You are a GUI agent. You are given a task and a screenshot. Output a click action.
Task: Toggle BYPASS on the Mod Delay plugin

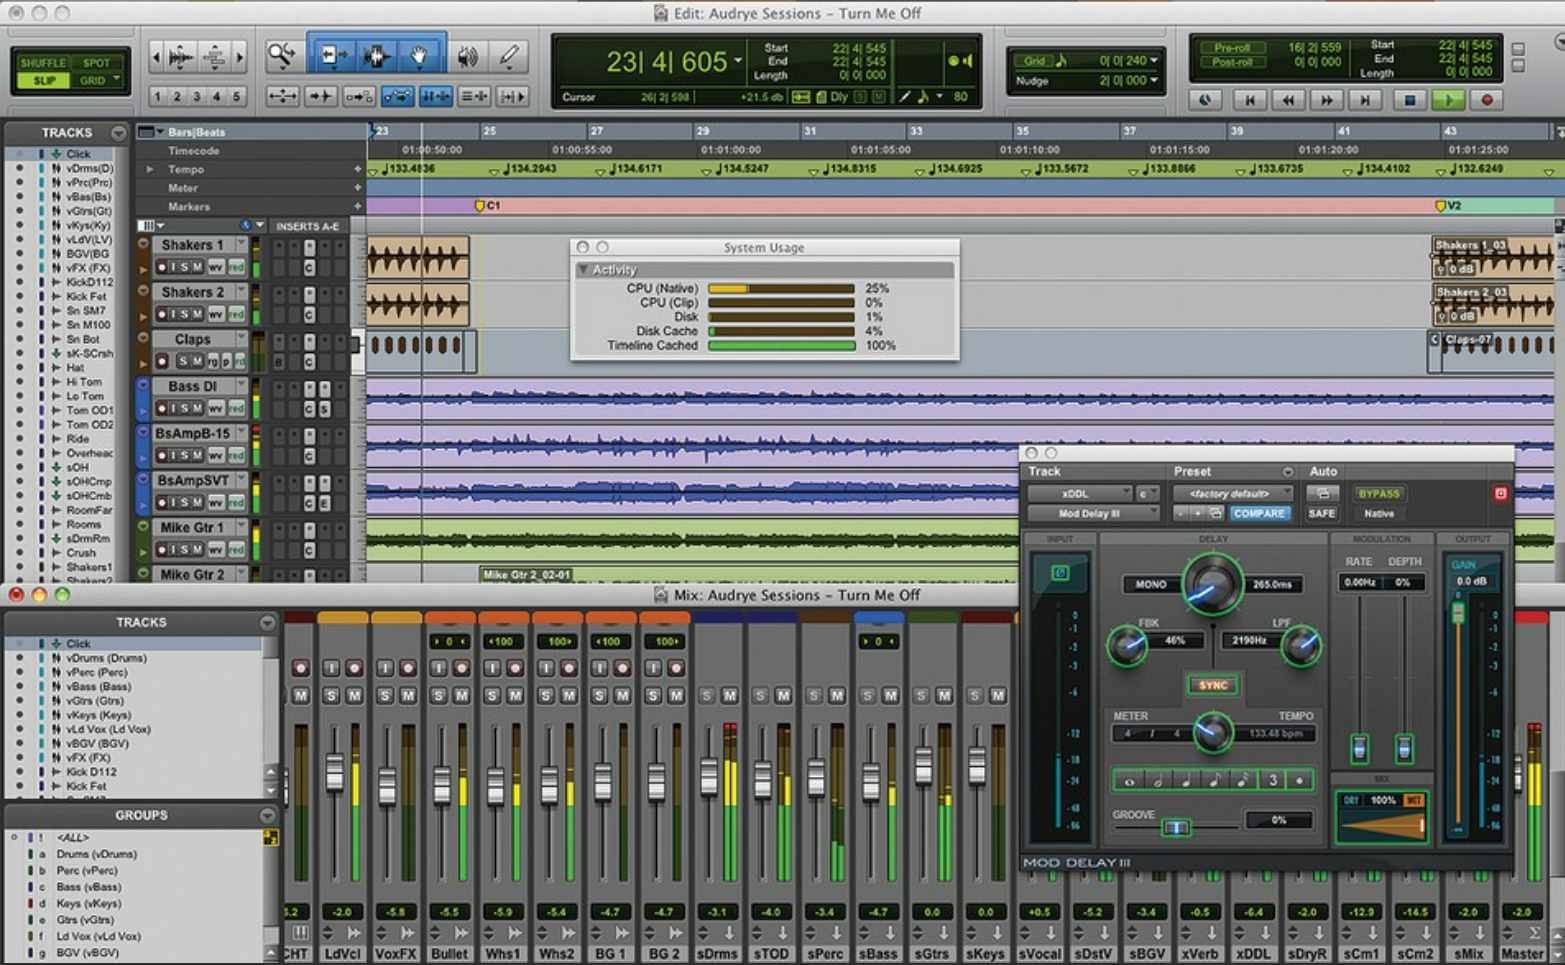coord(1378,493)
